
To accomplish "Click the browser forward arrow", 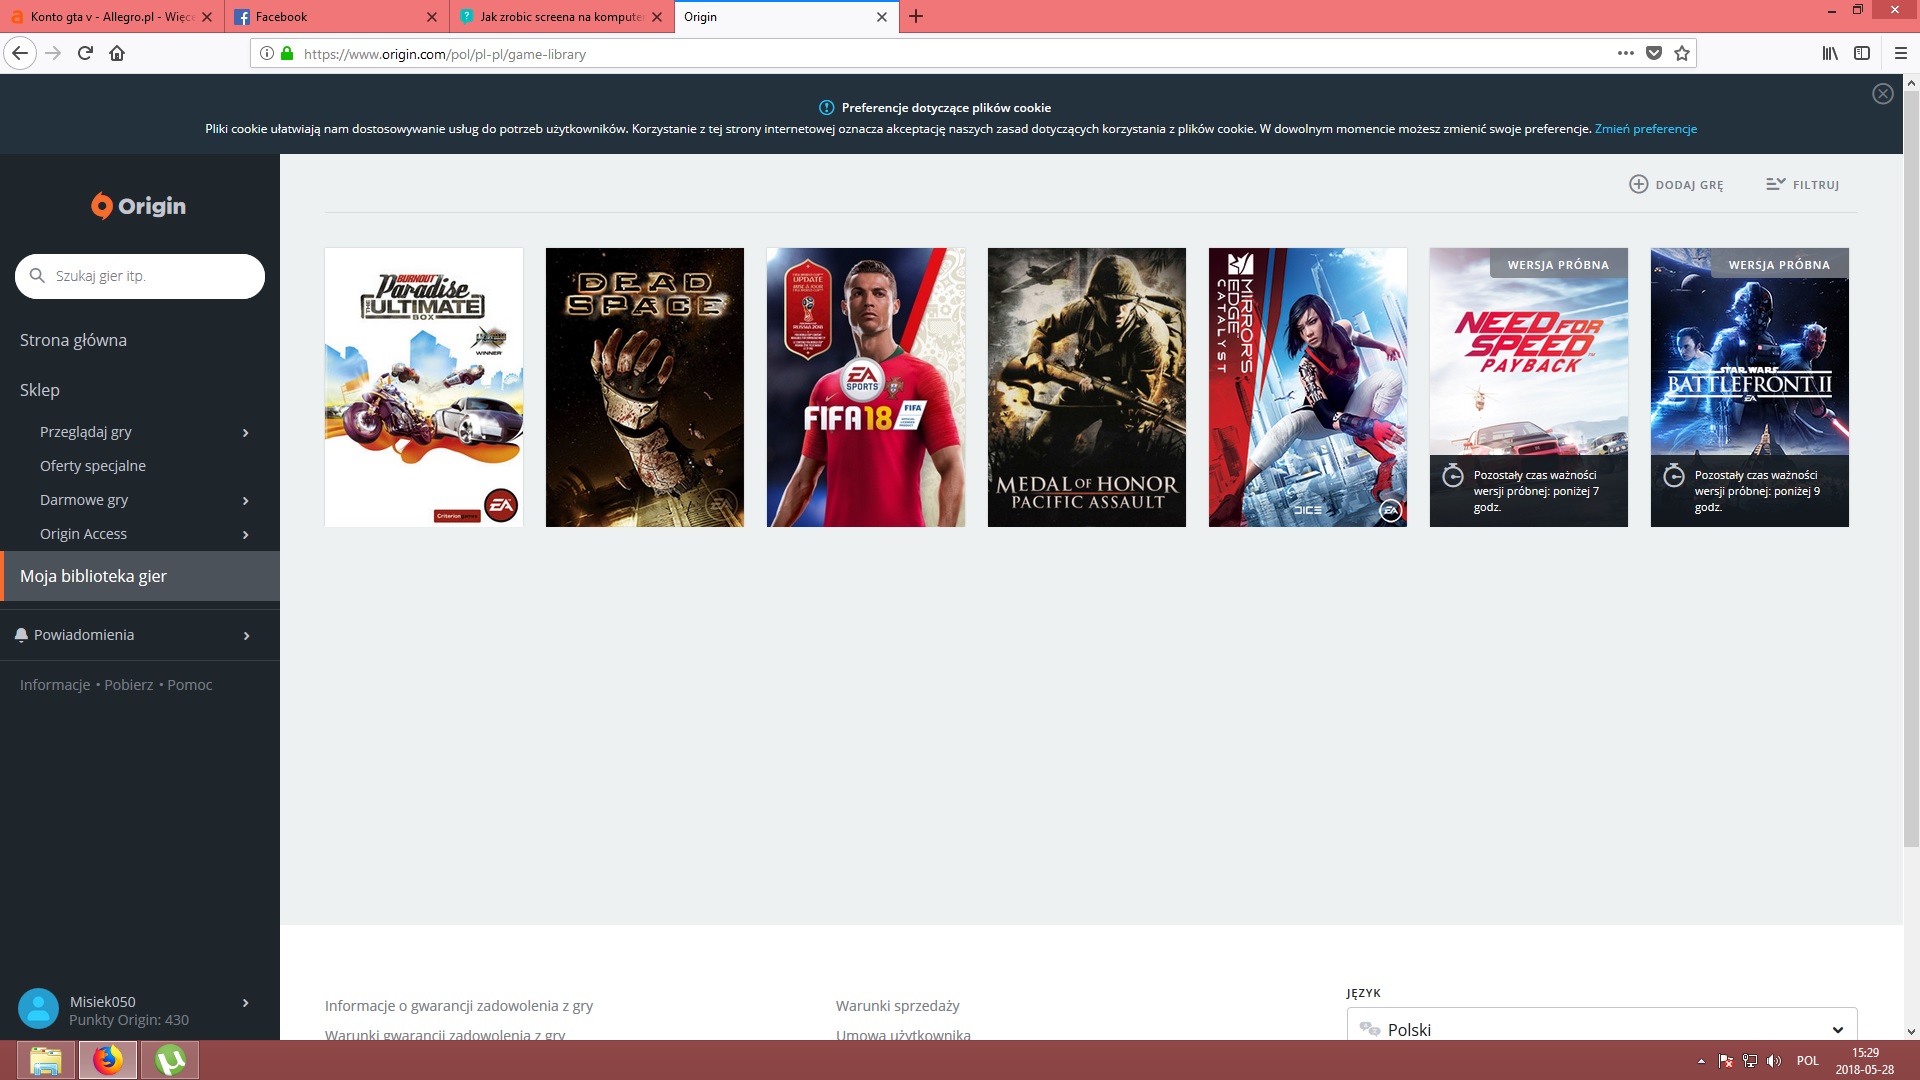I will [x=54, y=53].
